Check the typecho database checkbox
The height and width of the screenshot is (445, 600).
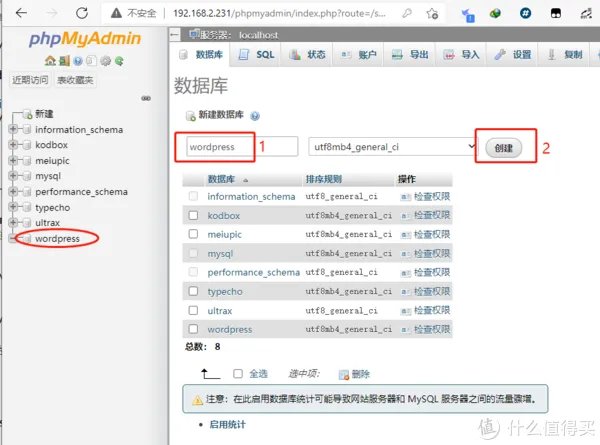(x=193, y=291)
